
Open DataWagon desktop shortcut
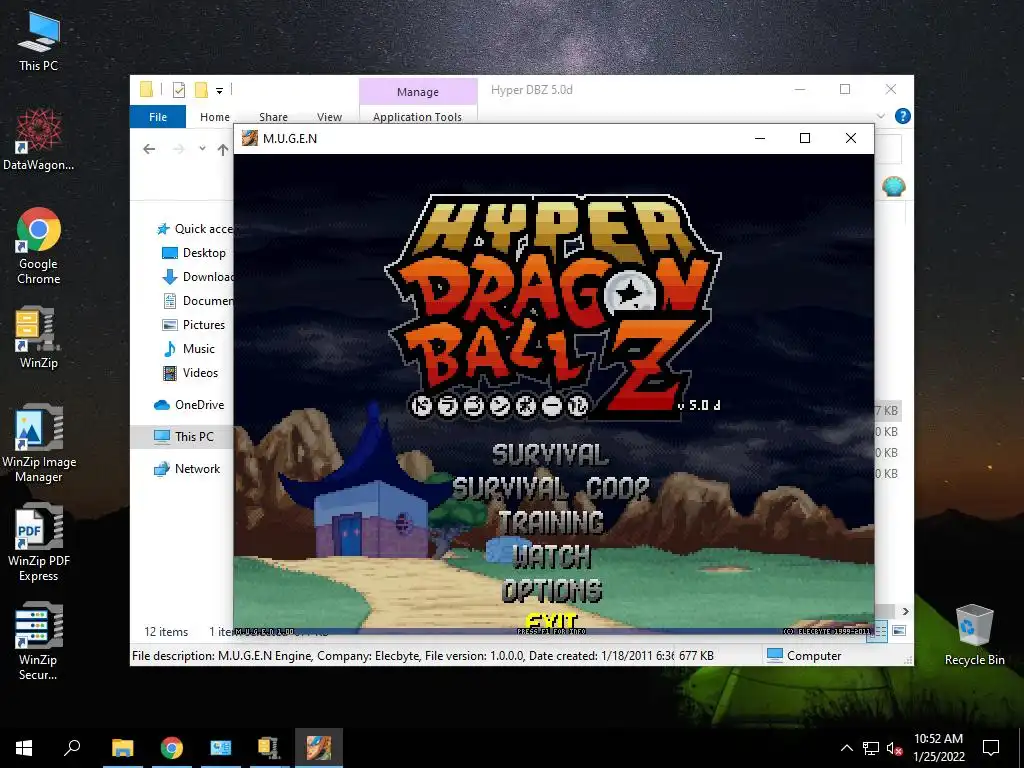click(39, 140)
